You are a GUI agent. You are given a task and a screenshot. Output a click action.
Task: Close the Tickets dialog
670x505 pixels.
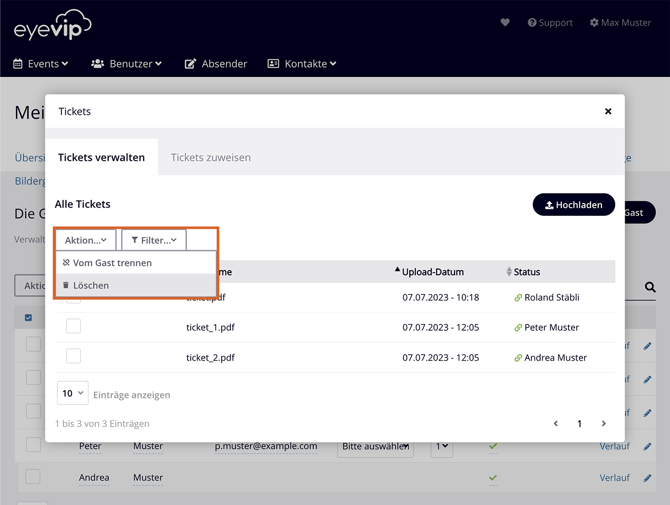point(608,112)
